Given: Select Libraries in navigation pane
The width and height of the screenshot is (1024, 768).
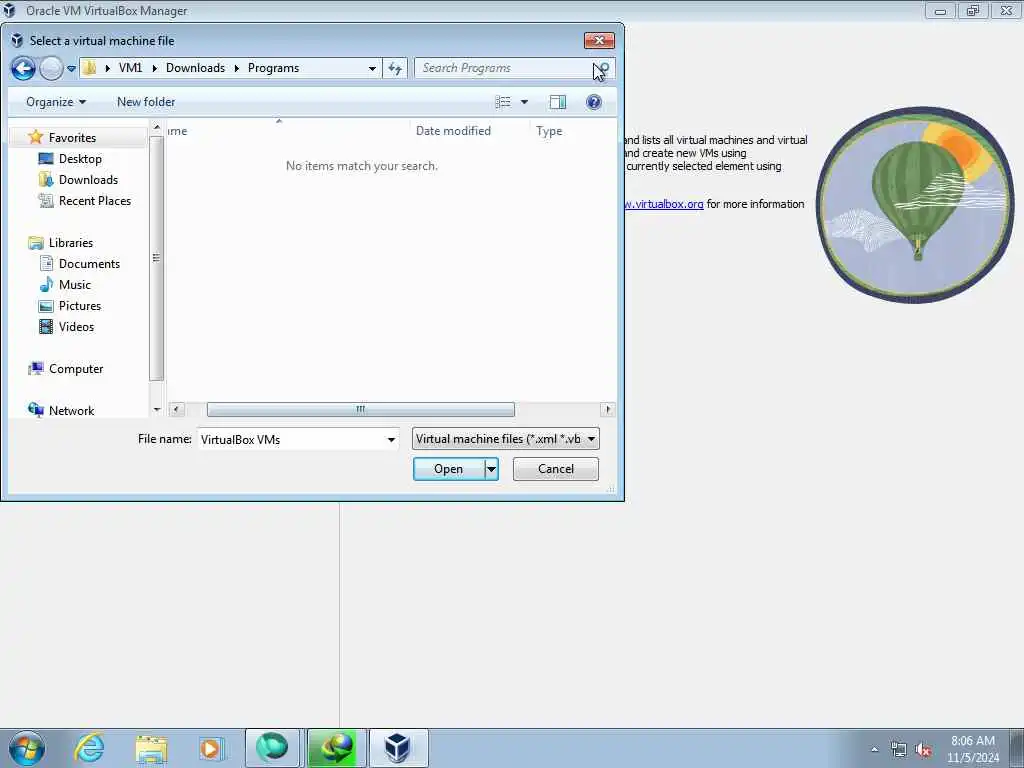Looking at the screenshot, I should tap(71, 243).
